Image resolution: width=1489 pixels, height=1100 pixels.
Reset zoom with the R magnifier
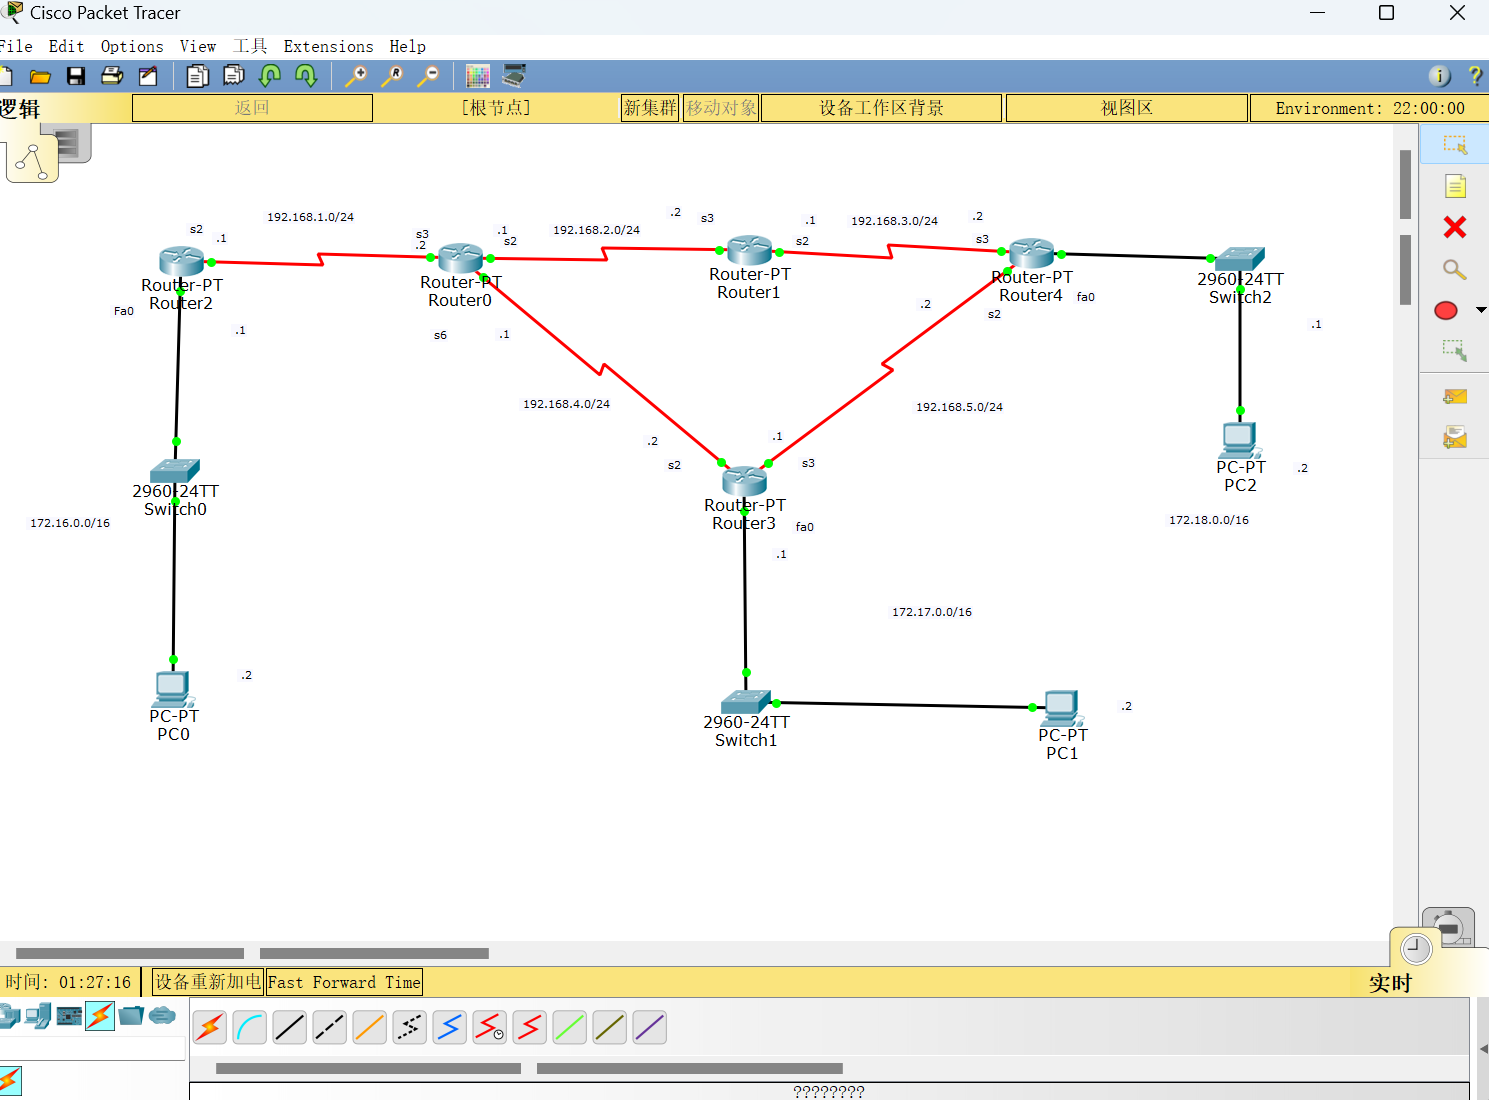pos(392,76)
